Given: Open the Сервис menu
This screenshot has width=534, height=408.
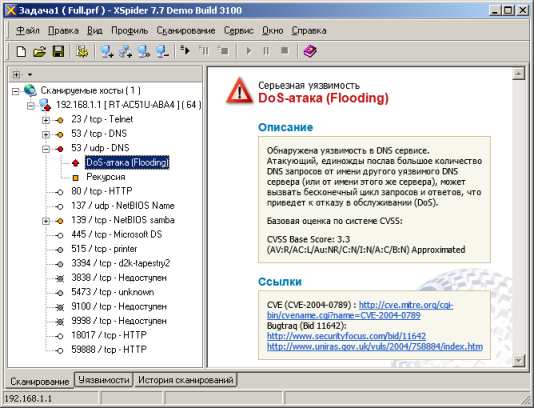Looking at the screenshot, I should pyautogui.click(x=238, y=31).
